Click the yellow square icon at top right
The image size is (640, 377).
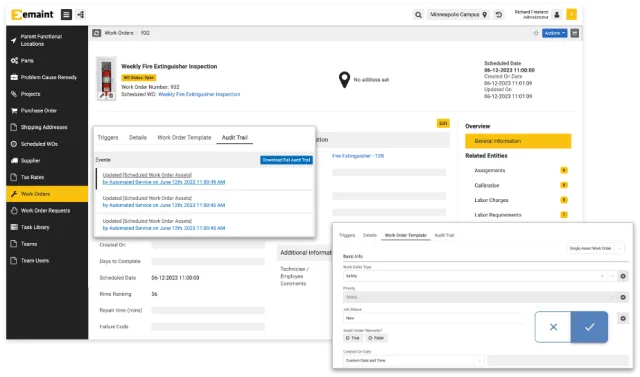pos(571,15)
